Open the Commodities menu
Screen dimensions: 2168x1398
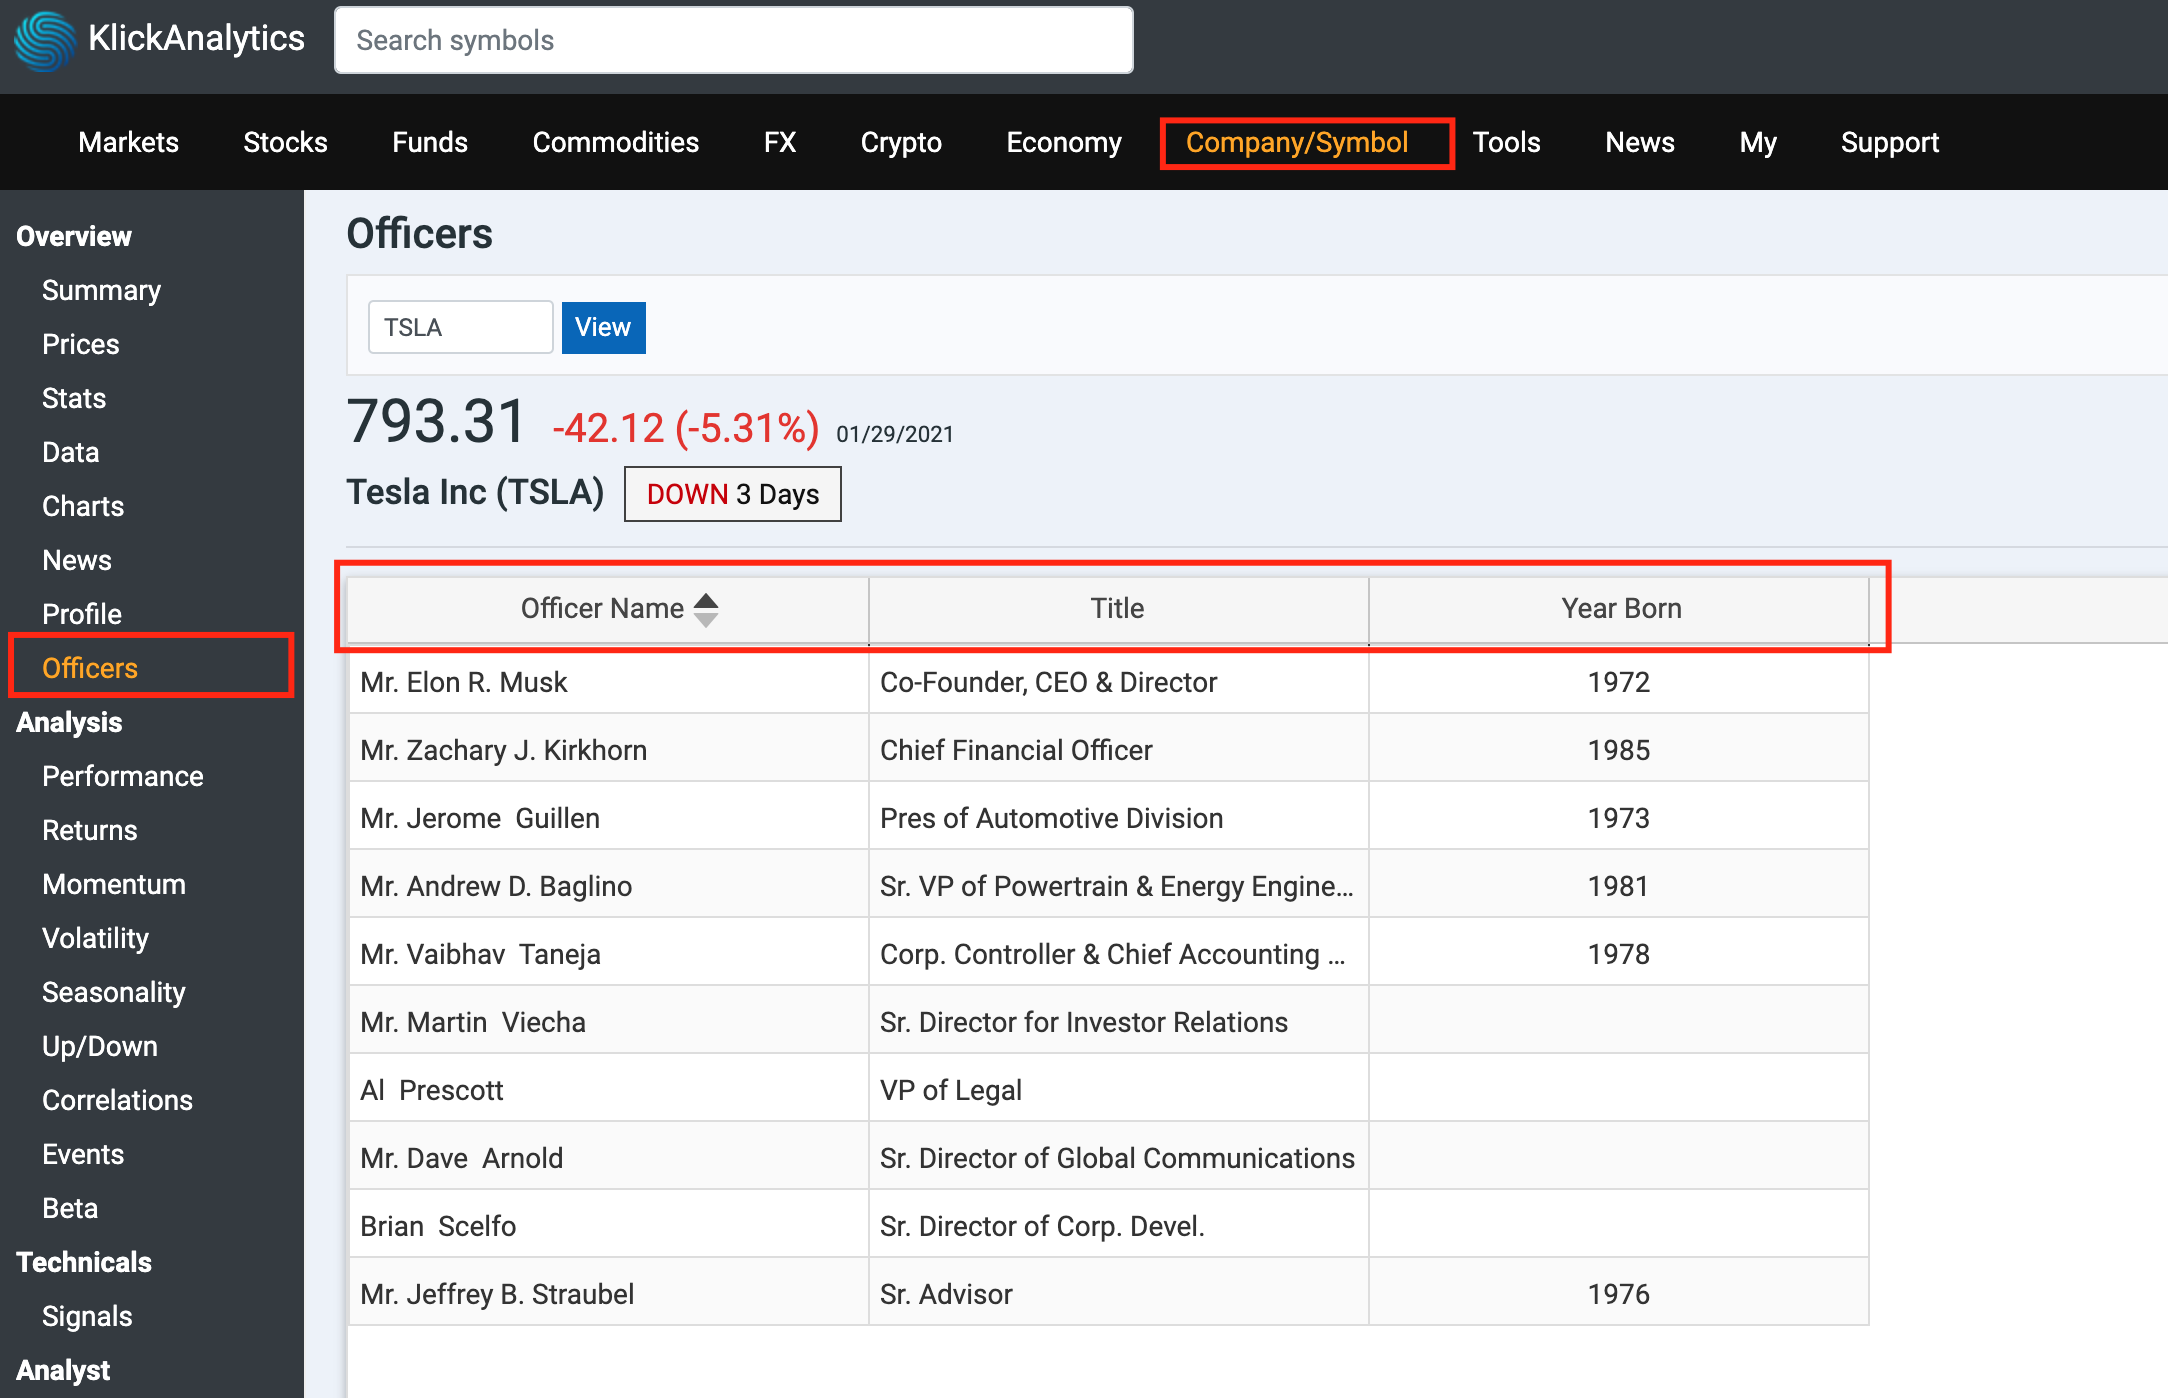click(616, 142)
